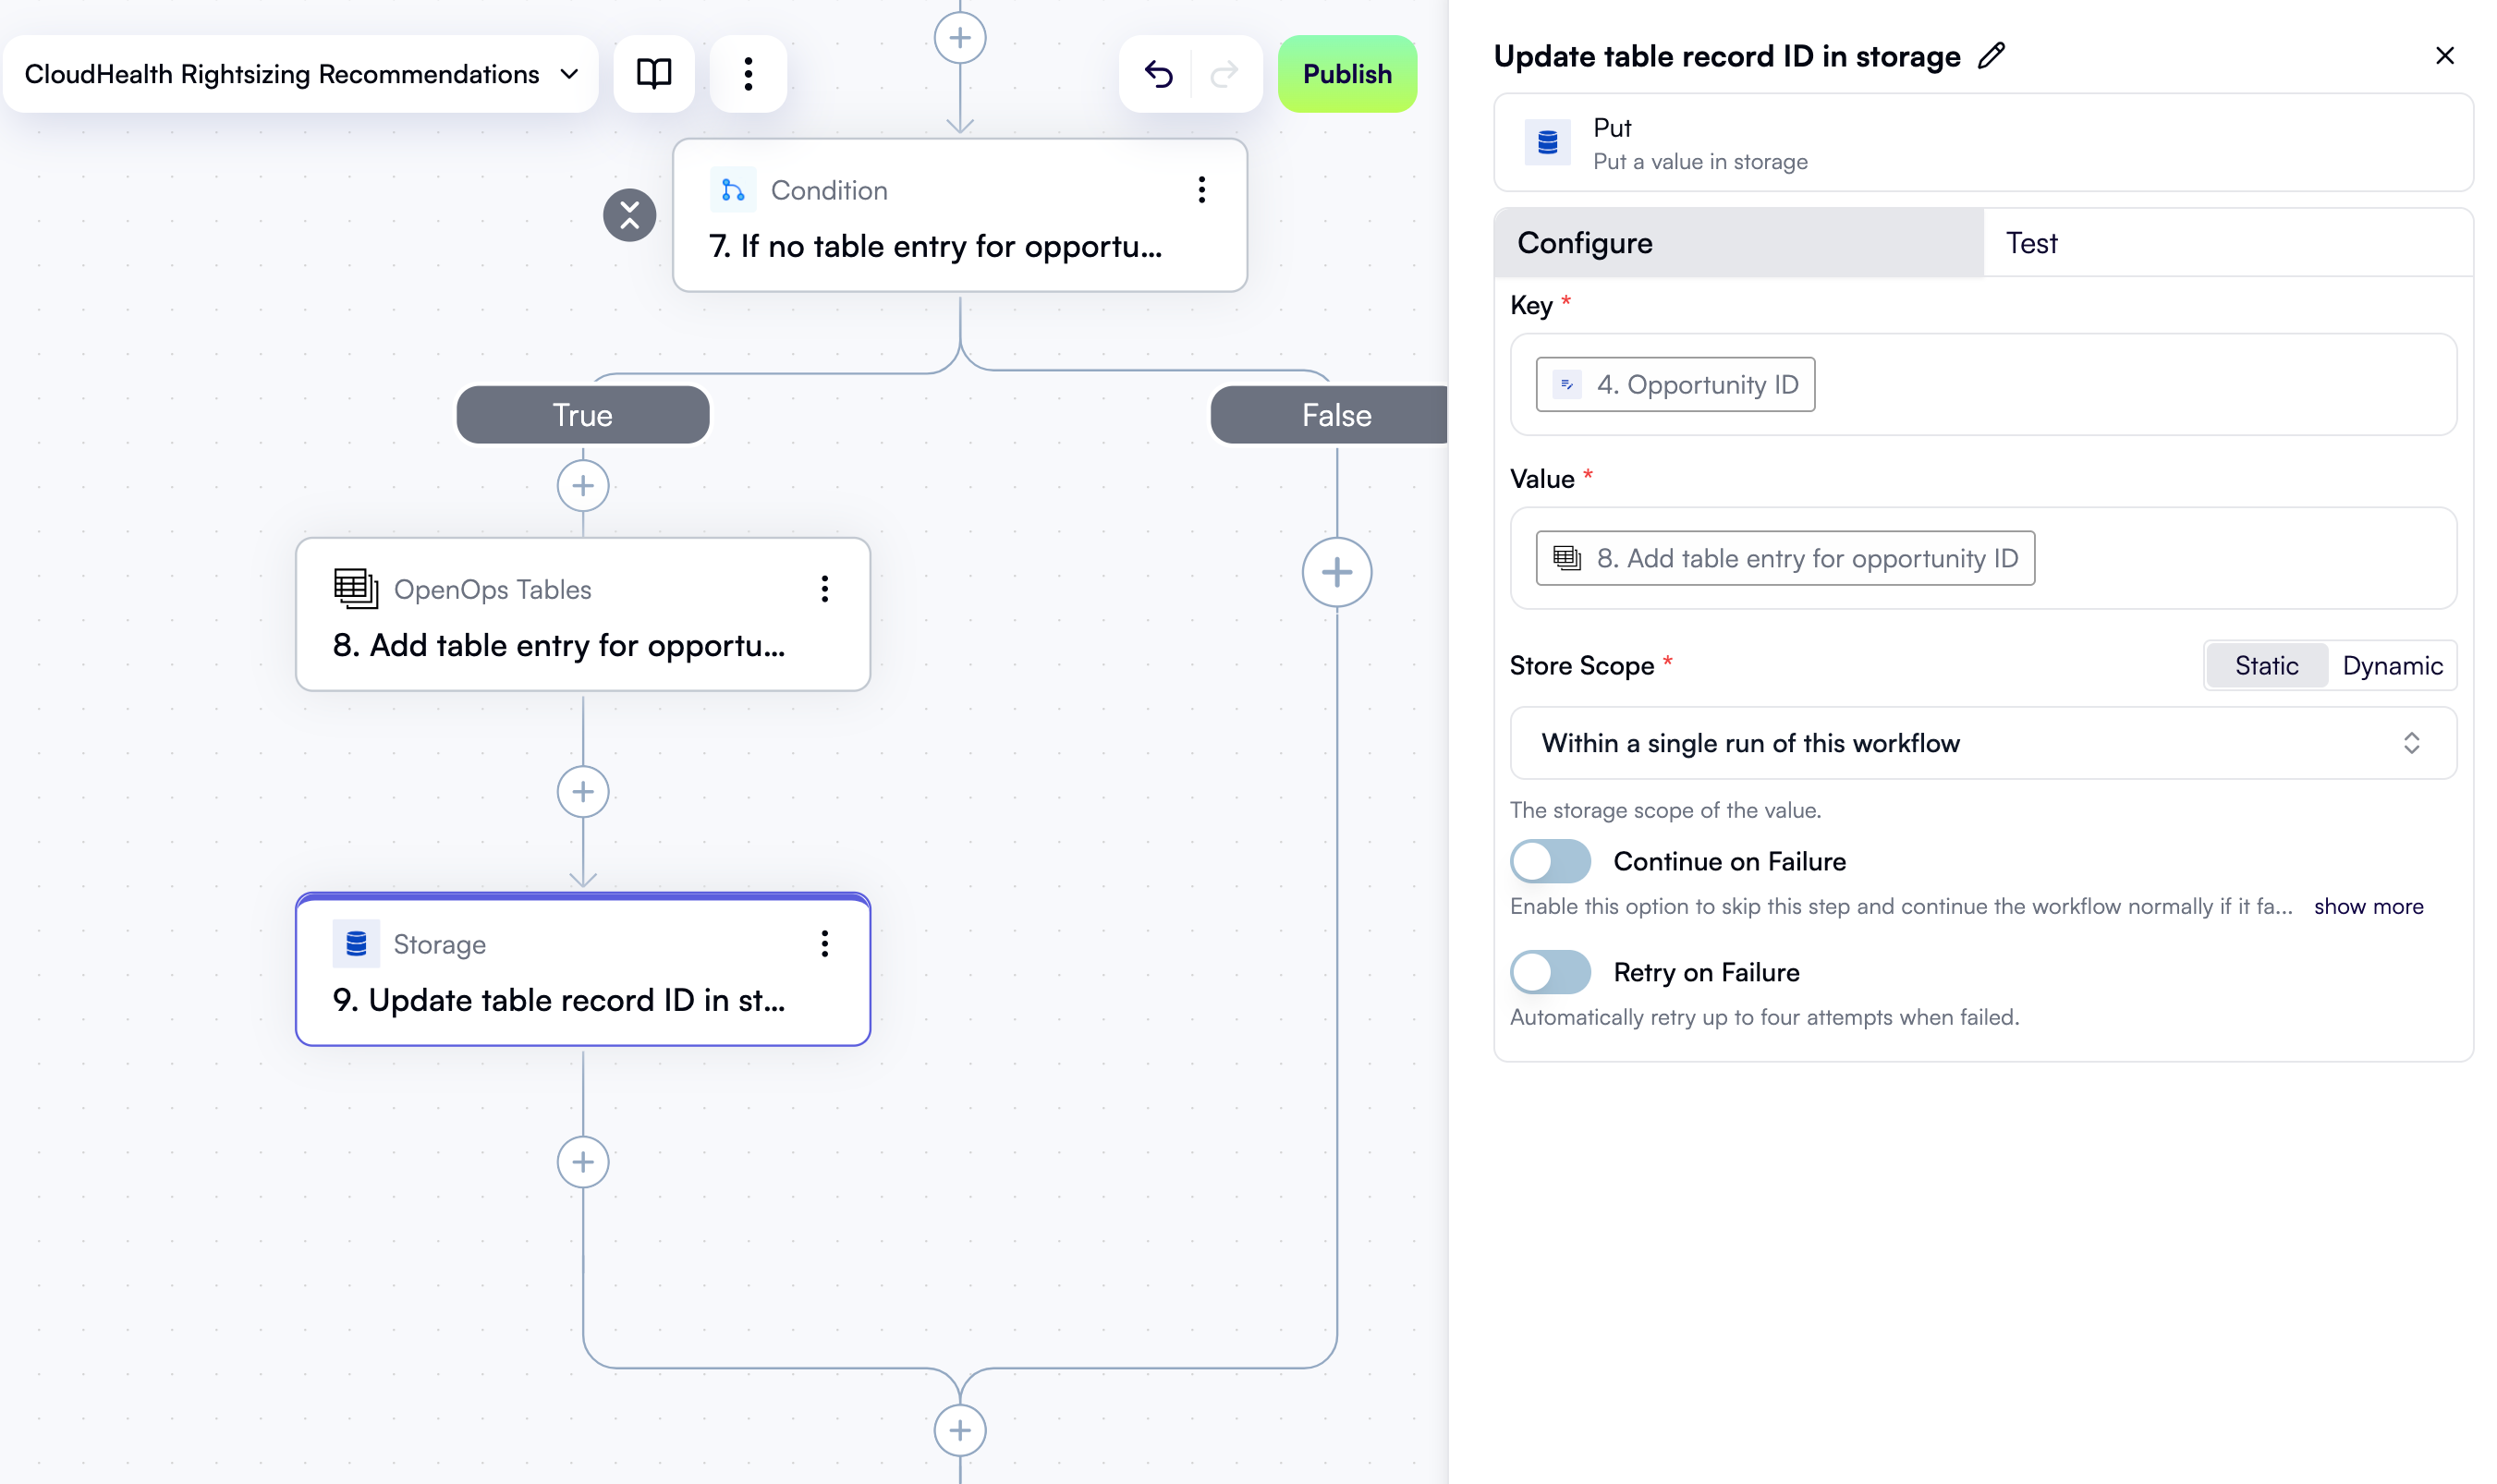Viewport: 2497px width, 1484px height.
Task: Open the top toolbar three-dot menu
Action: 748,73
